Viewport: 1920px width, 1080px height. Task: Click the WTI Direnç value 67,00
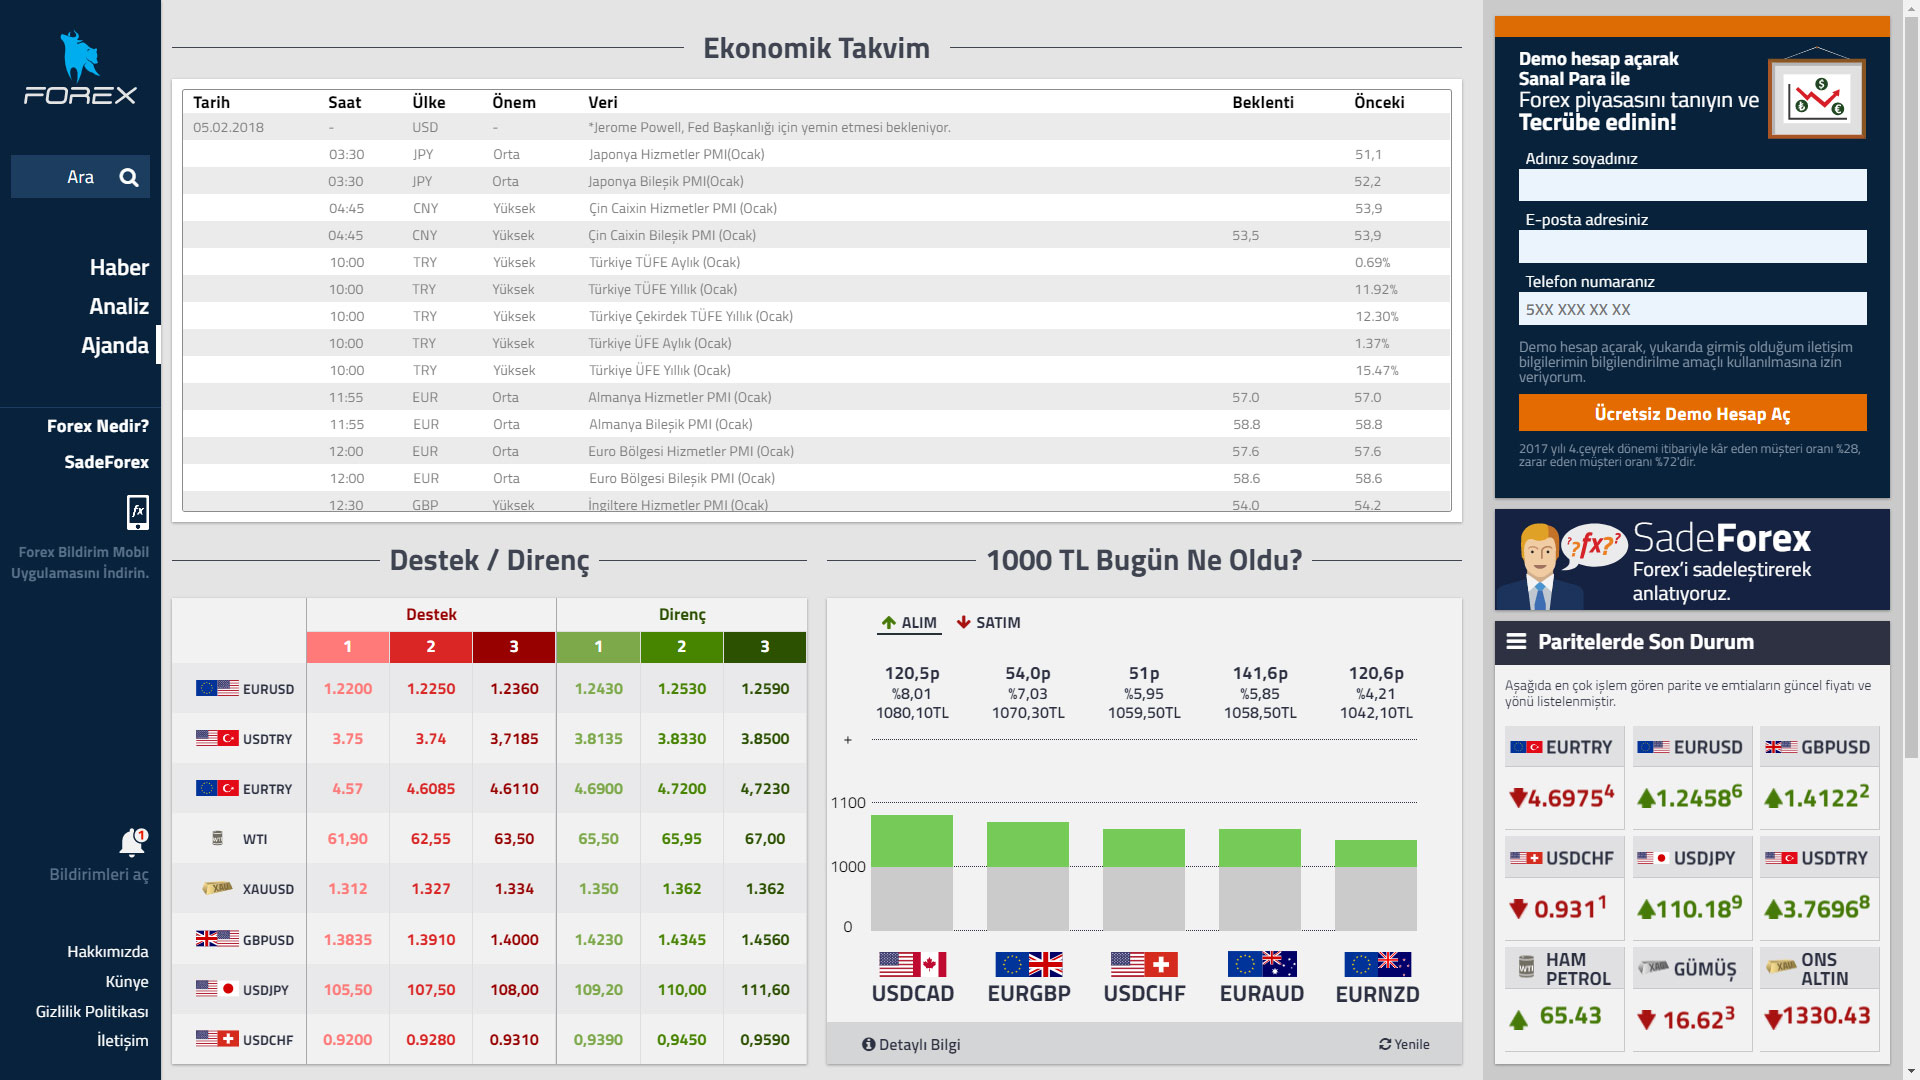click(x=765, y=839)
